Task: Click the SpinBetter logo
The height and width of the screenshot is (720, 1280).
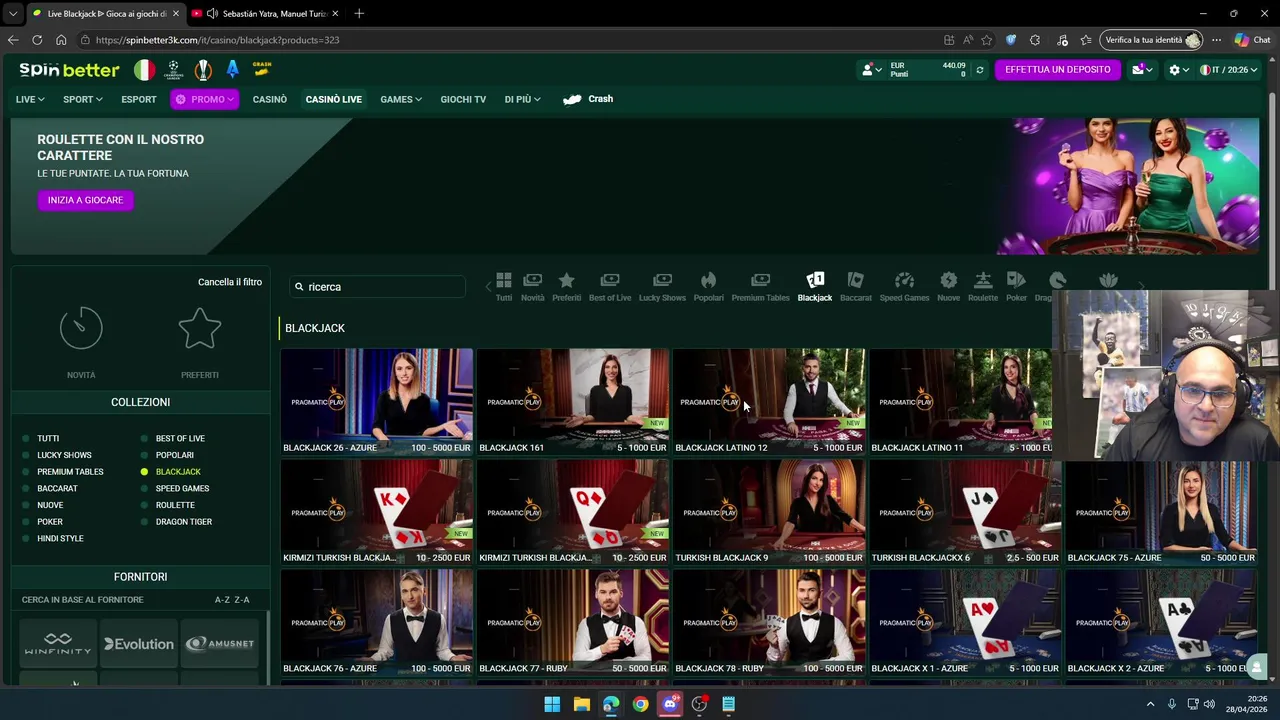Action: coord(69,70)
